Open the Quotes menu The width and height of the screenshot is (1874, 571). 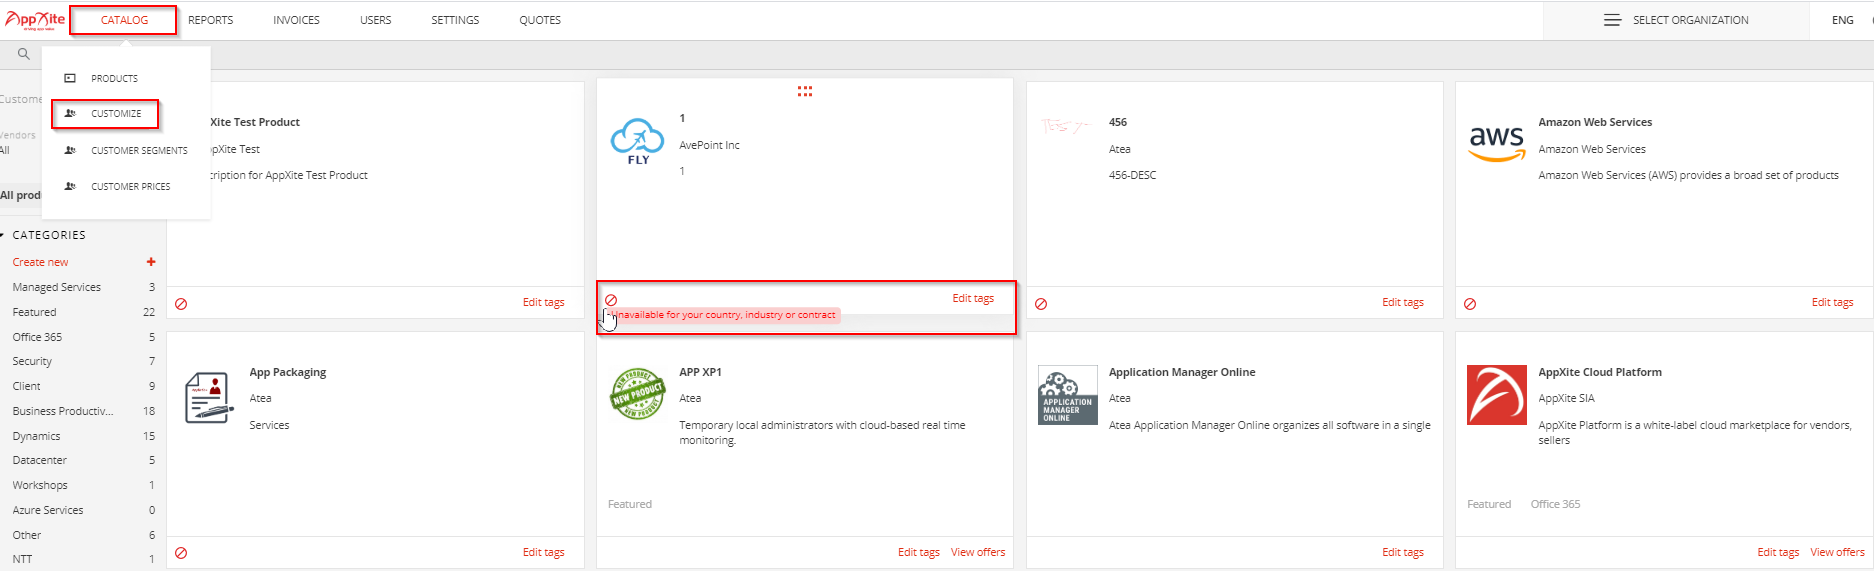(540, 20)
